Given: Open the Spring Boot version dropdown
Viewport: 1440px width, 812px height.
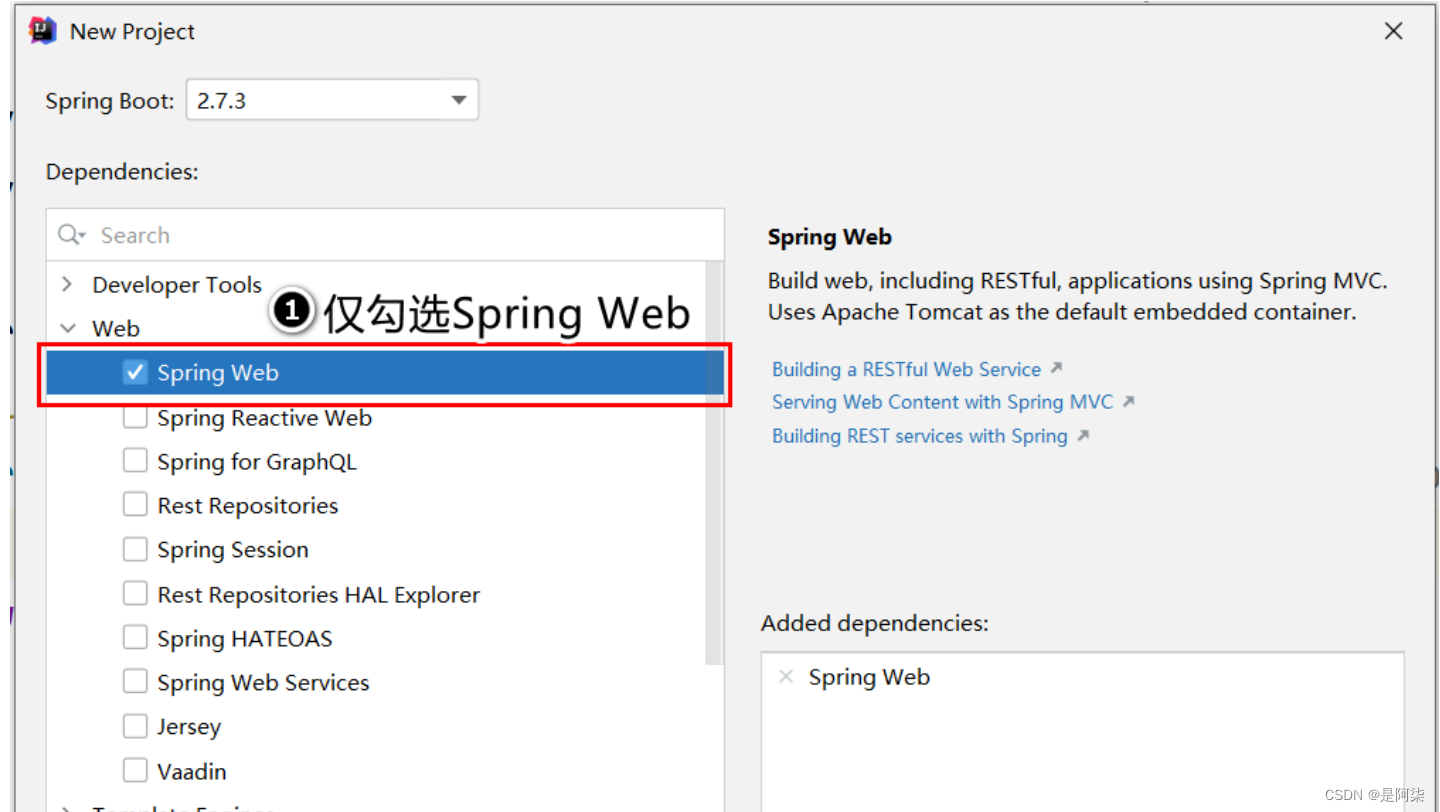Looking at the screenshot, I should click(x=332, y=100).
